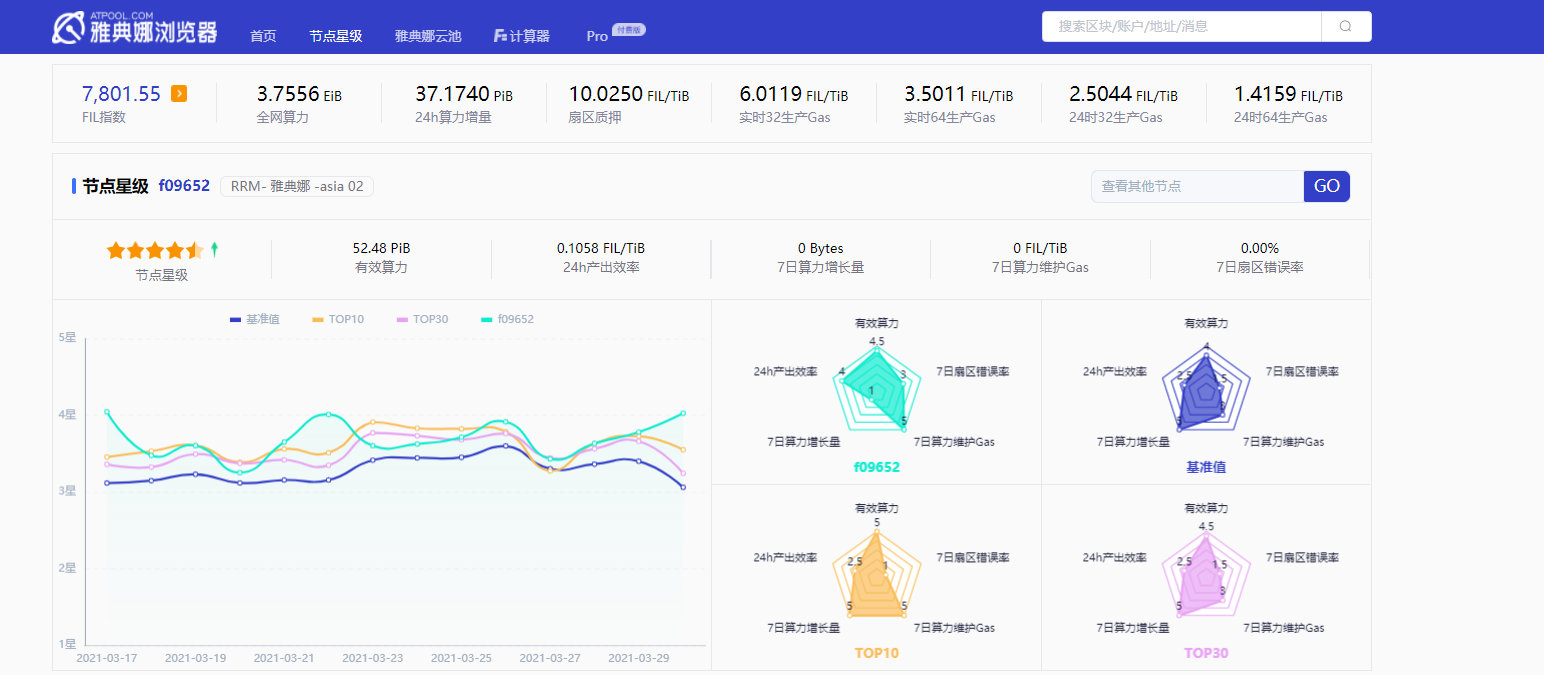This screenshot has height=675, width=1544.
Task: Toggle the TOP30 legend series
Action: pyautogui.click(x=422, y=319)
